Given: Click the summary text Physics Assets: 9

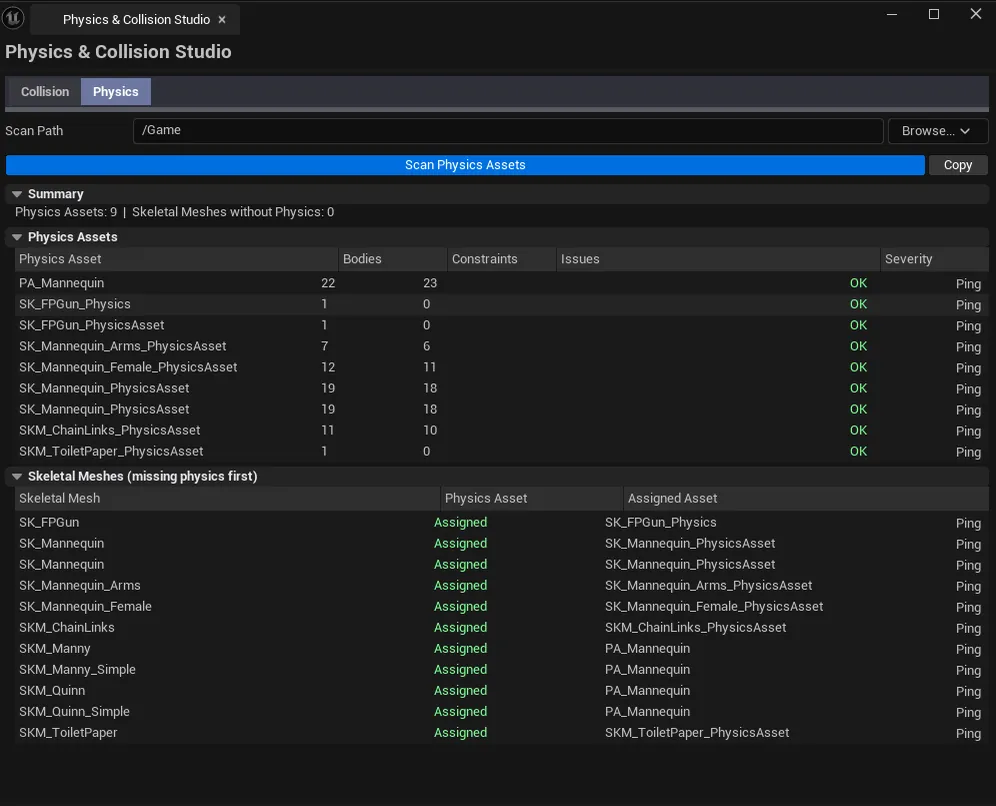Looking at the screenshot, I should (x=66, y=212).
